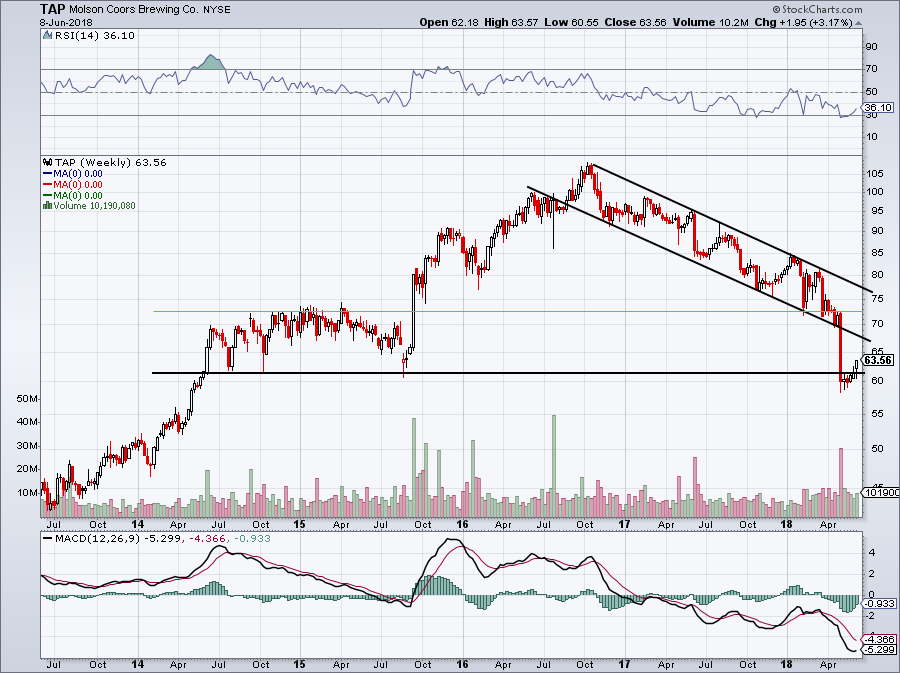Click the Close 63.56 header value

(x=635, y=22)
